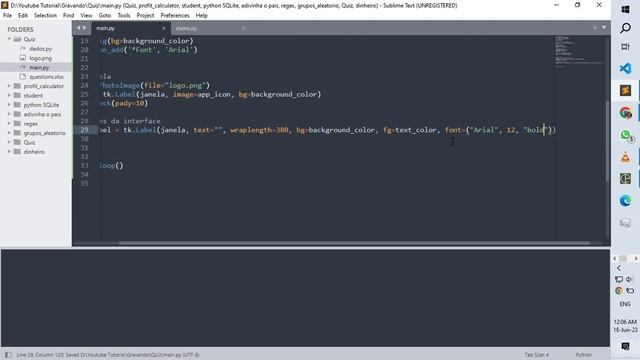640x360 pixels.
Task: Click "bold" string on line 29
Action: (535, 130)
